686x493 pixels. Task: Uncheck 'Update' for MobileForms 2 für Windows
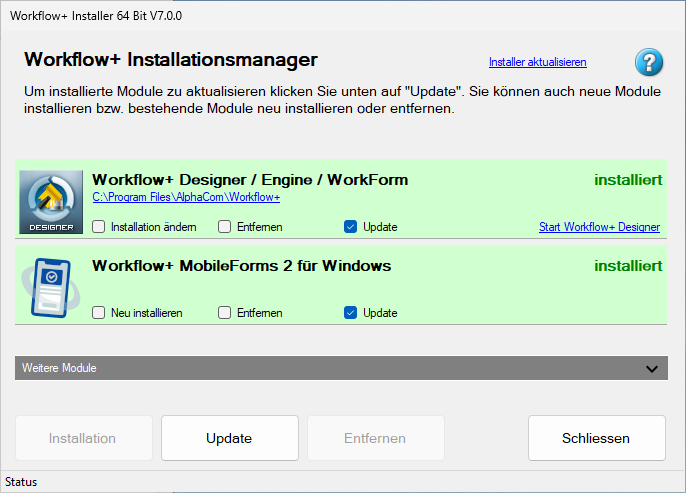click(350, 313)
